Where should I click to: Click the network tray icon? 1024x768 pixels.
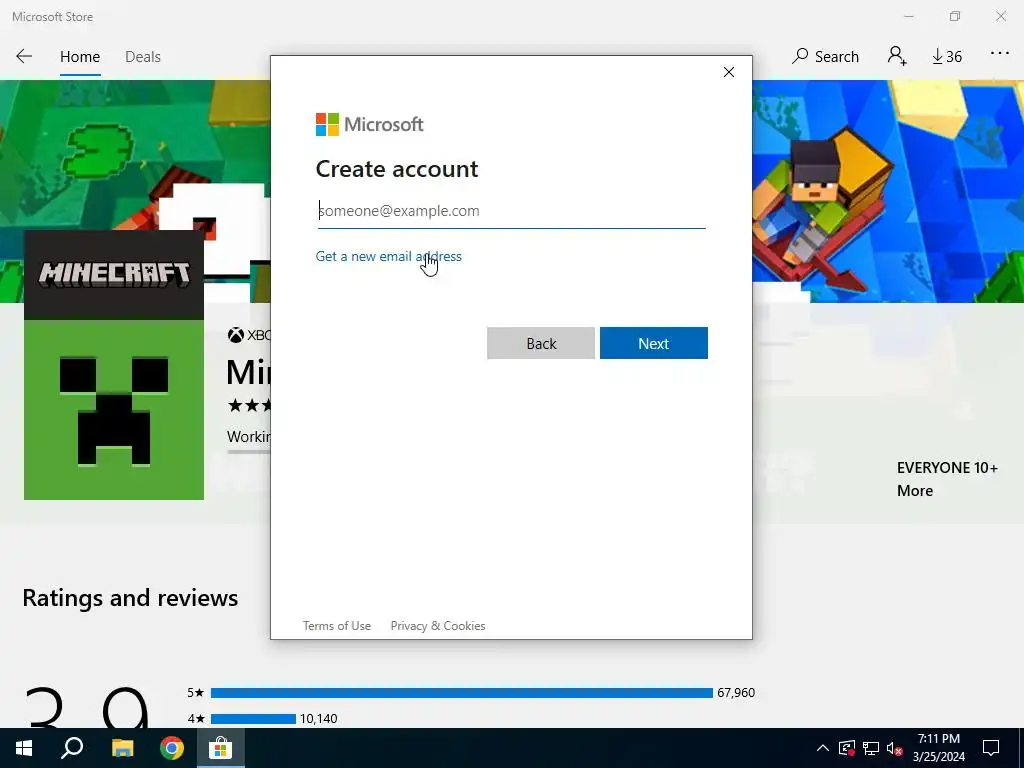point(871,748)
